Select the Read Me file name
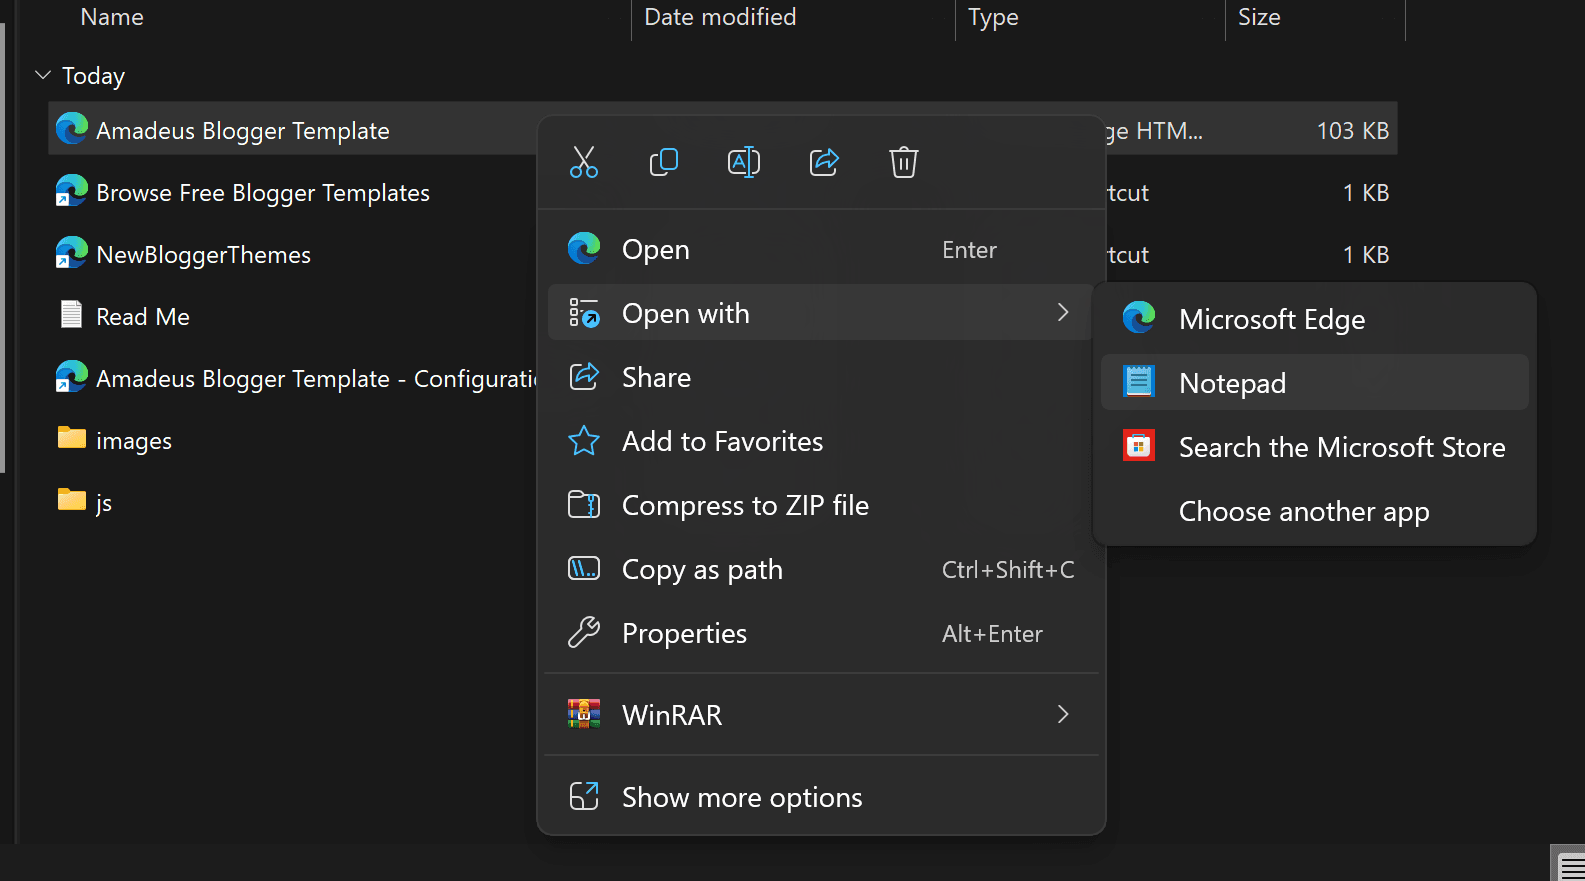This screenshot has height=881, width=1585. 143,316
